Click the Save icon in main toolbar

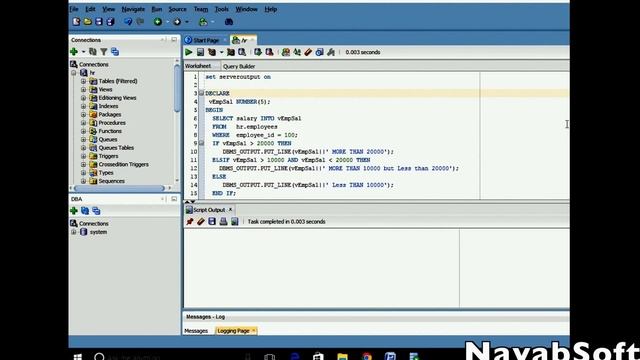point(99,22)
